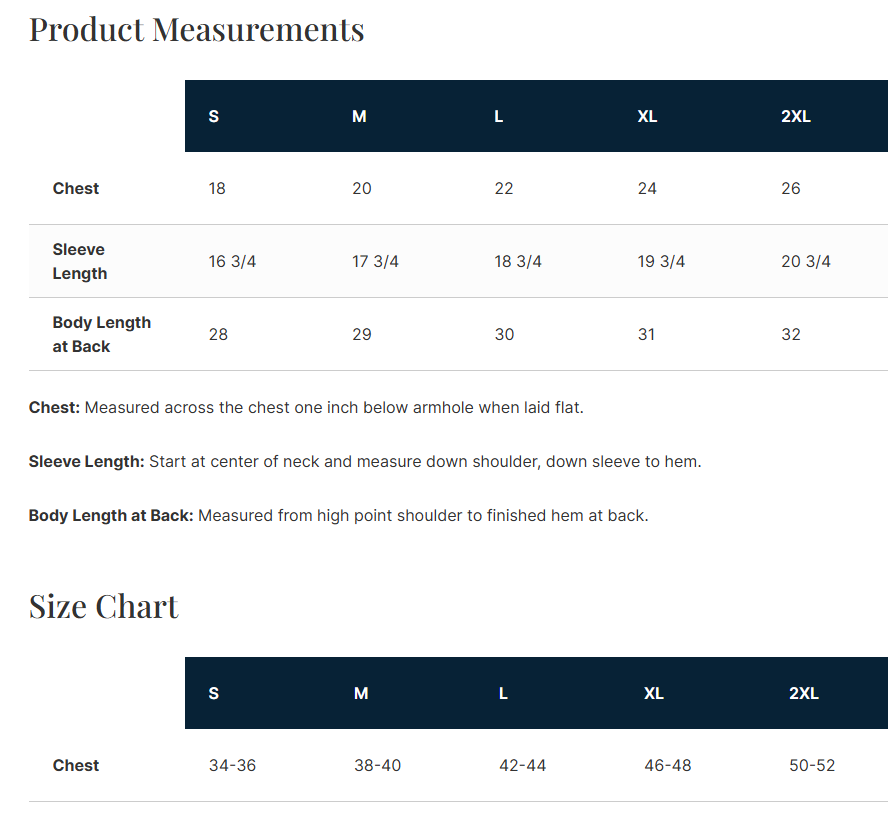
Task: Select the 34-36 chest size cell
Action: [x=232, y=765]
